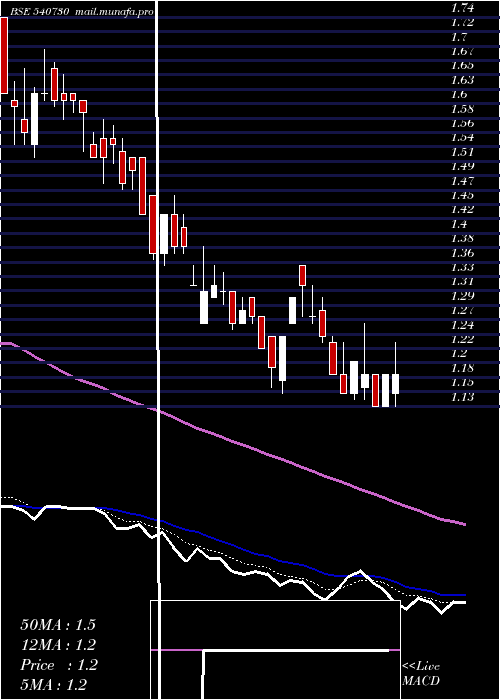Viewport: 500px width, 700px height.
Task: Click the 1.63 price axis label
Action: (462, 80)
